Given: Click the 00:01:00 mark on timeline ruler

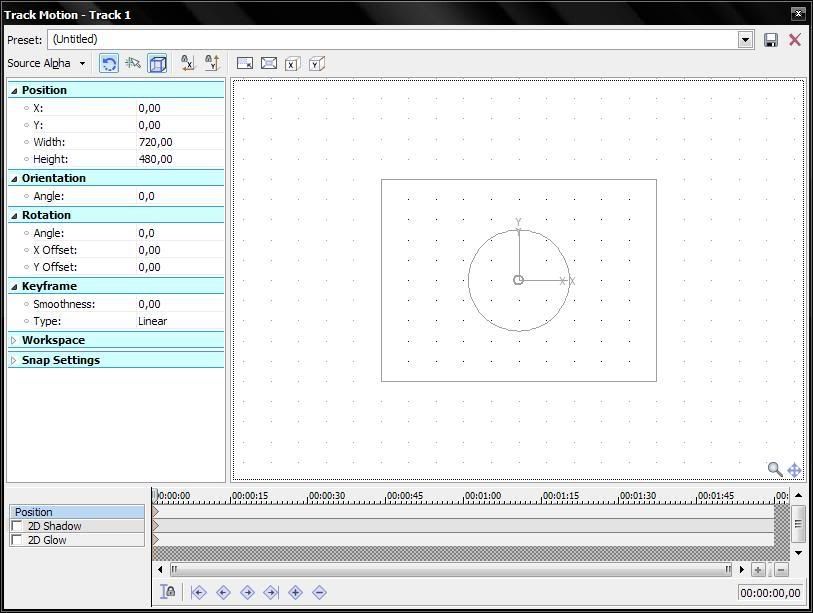Looking at the screenshot, I should 483,496.
